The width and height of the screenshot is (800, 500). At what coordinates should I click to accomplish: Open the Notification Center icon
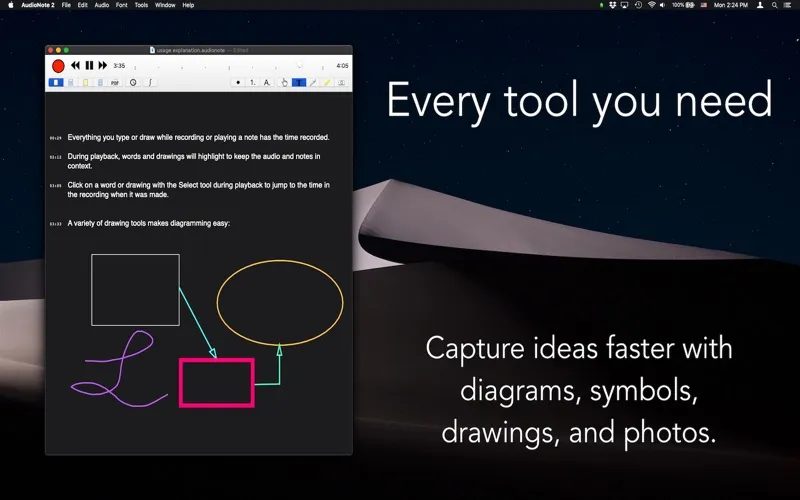coord(788,5)
